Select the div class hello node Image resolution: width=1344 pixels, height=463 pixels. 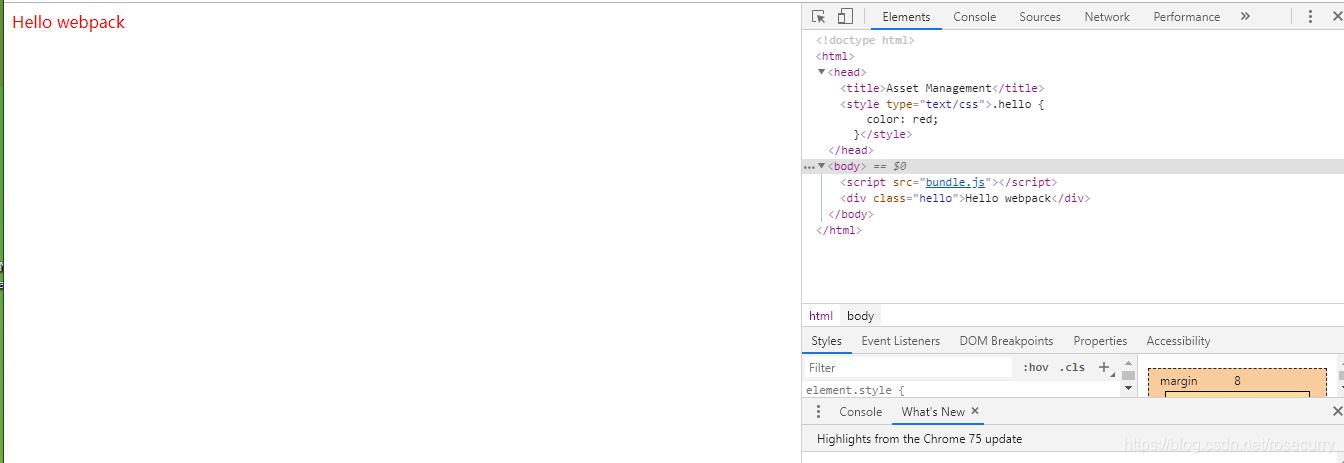(965, 198)
